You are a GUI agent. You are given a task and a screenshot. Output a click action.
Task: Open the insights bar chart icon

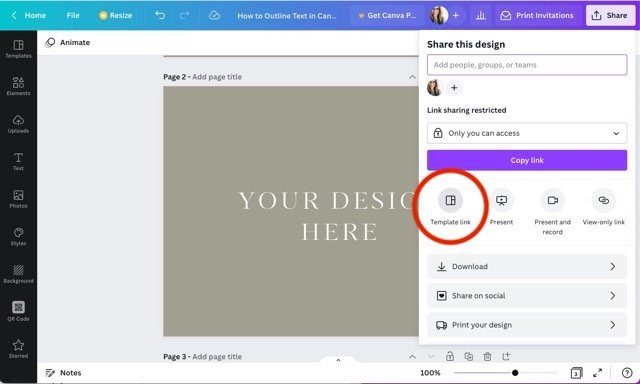(x=481, y=16)
